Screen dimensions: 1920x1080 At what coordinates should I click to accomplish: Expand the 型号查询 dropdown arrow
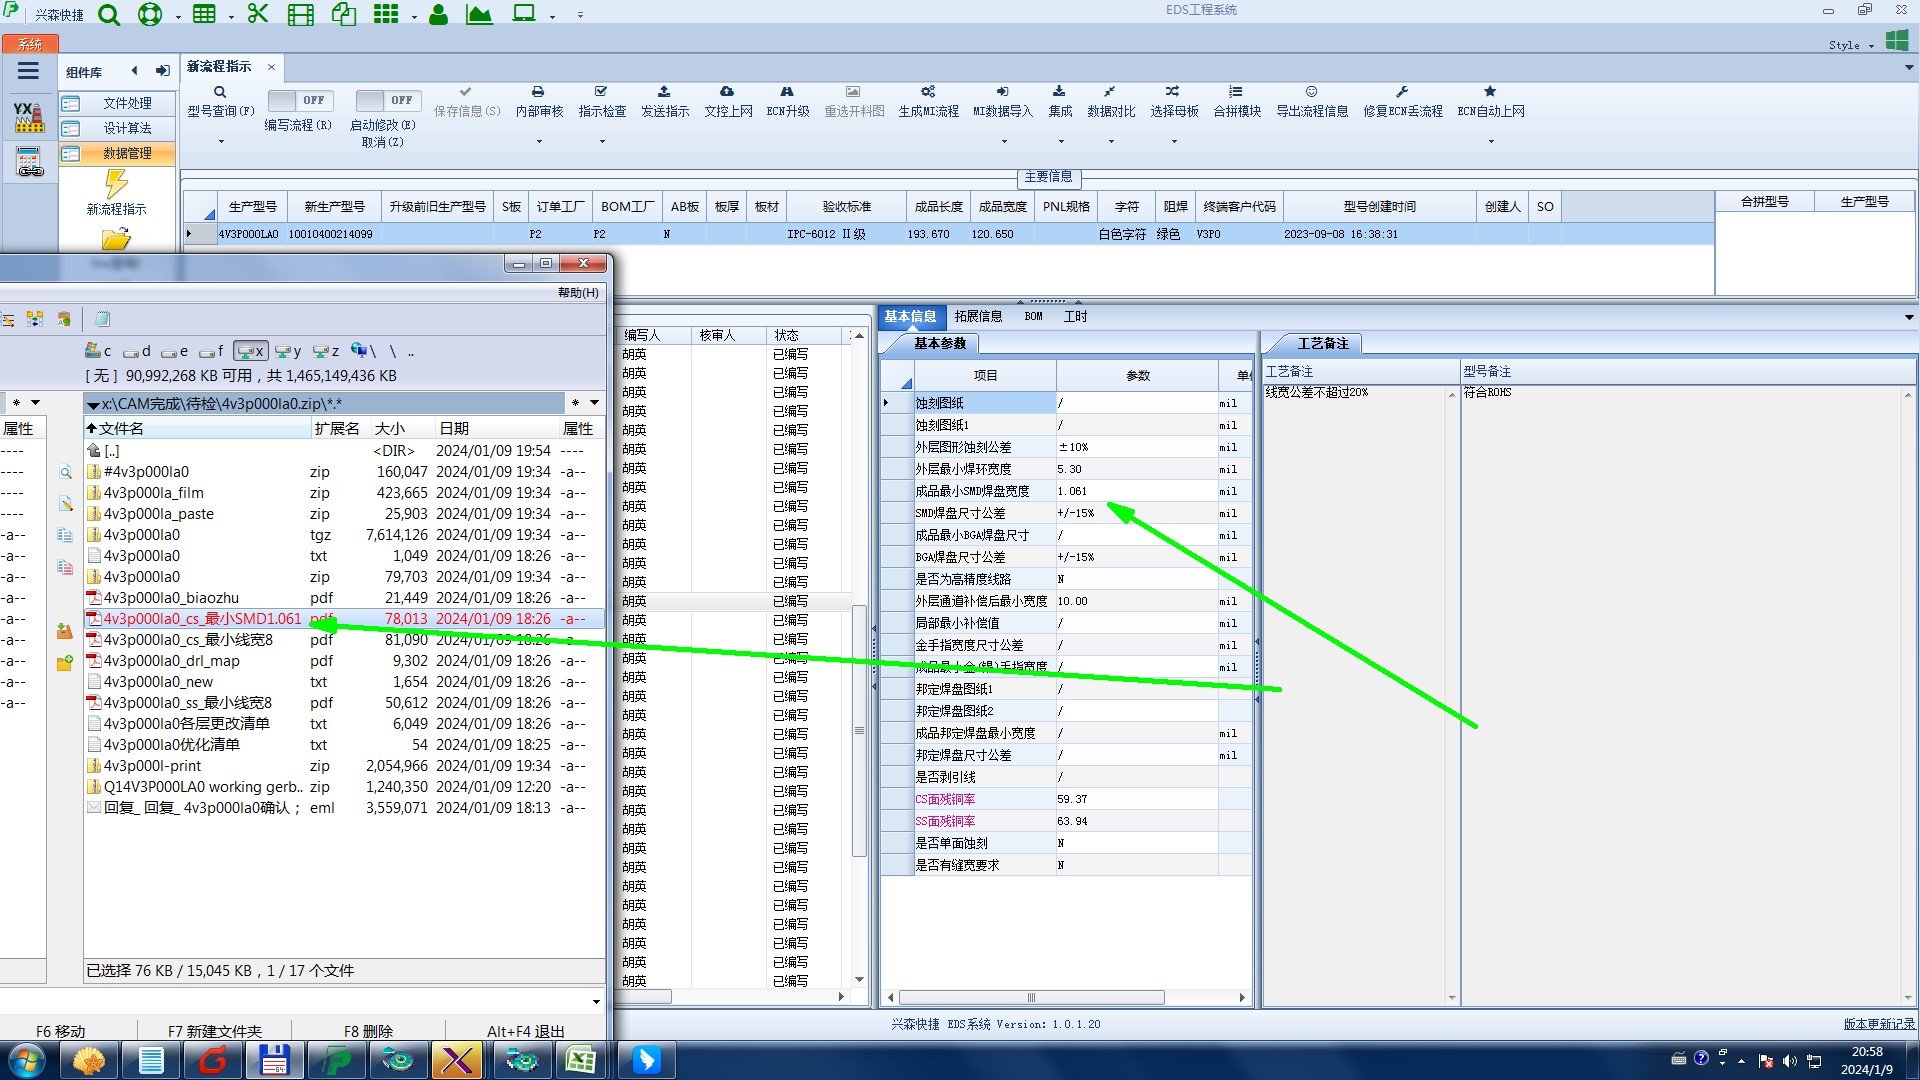pos(221,142)
